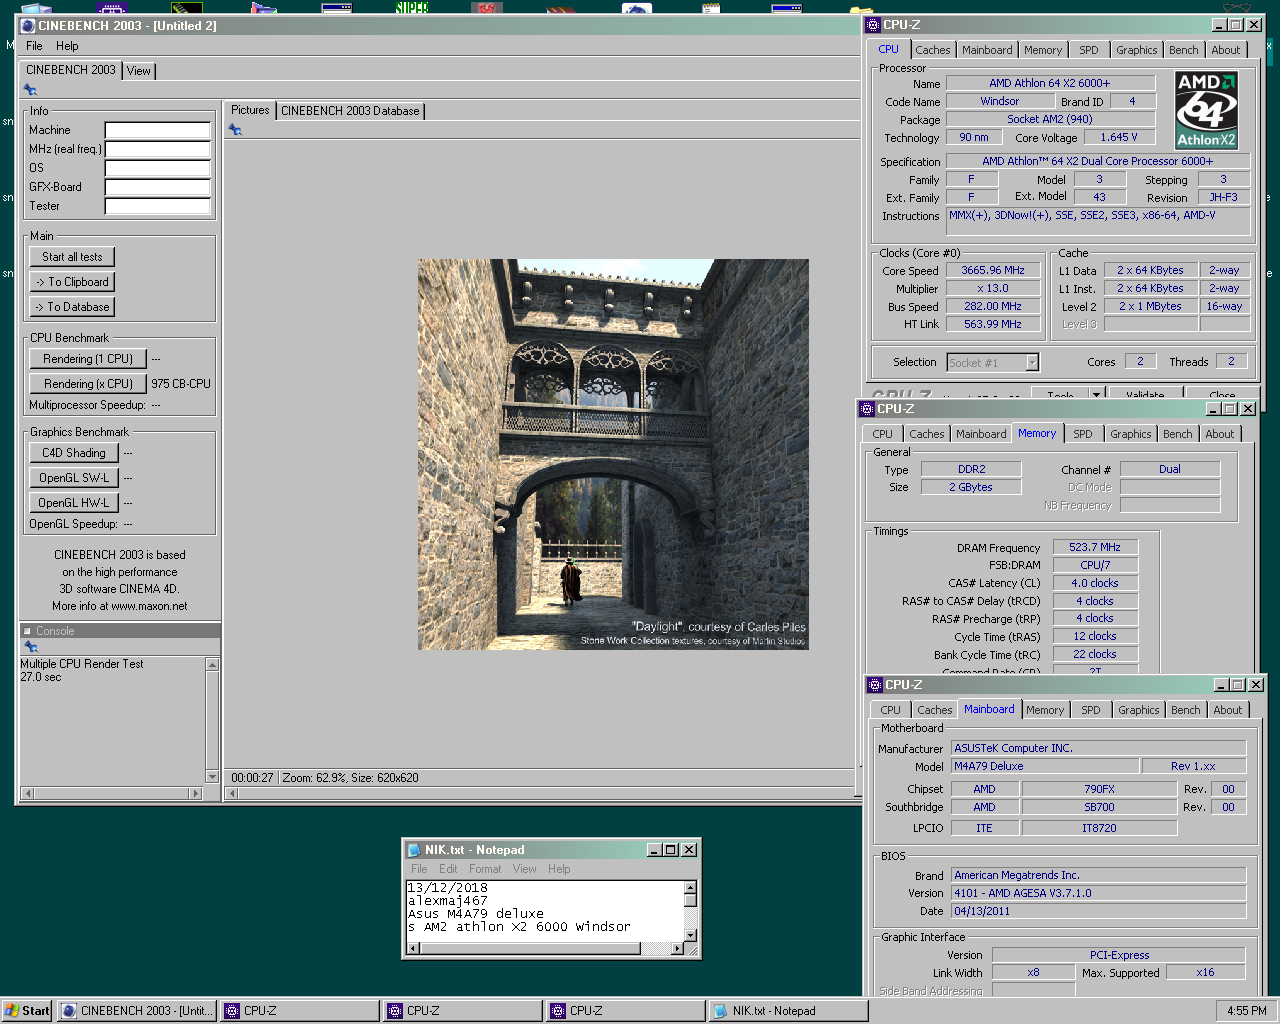This screenshot has height=1024, width=1280.
Task: Click the GFX-Board input field
Action: tap(158, 187)
